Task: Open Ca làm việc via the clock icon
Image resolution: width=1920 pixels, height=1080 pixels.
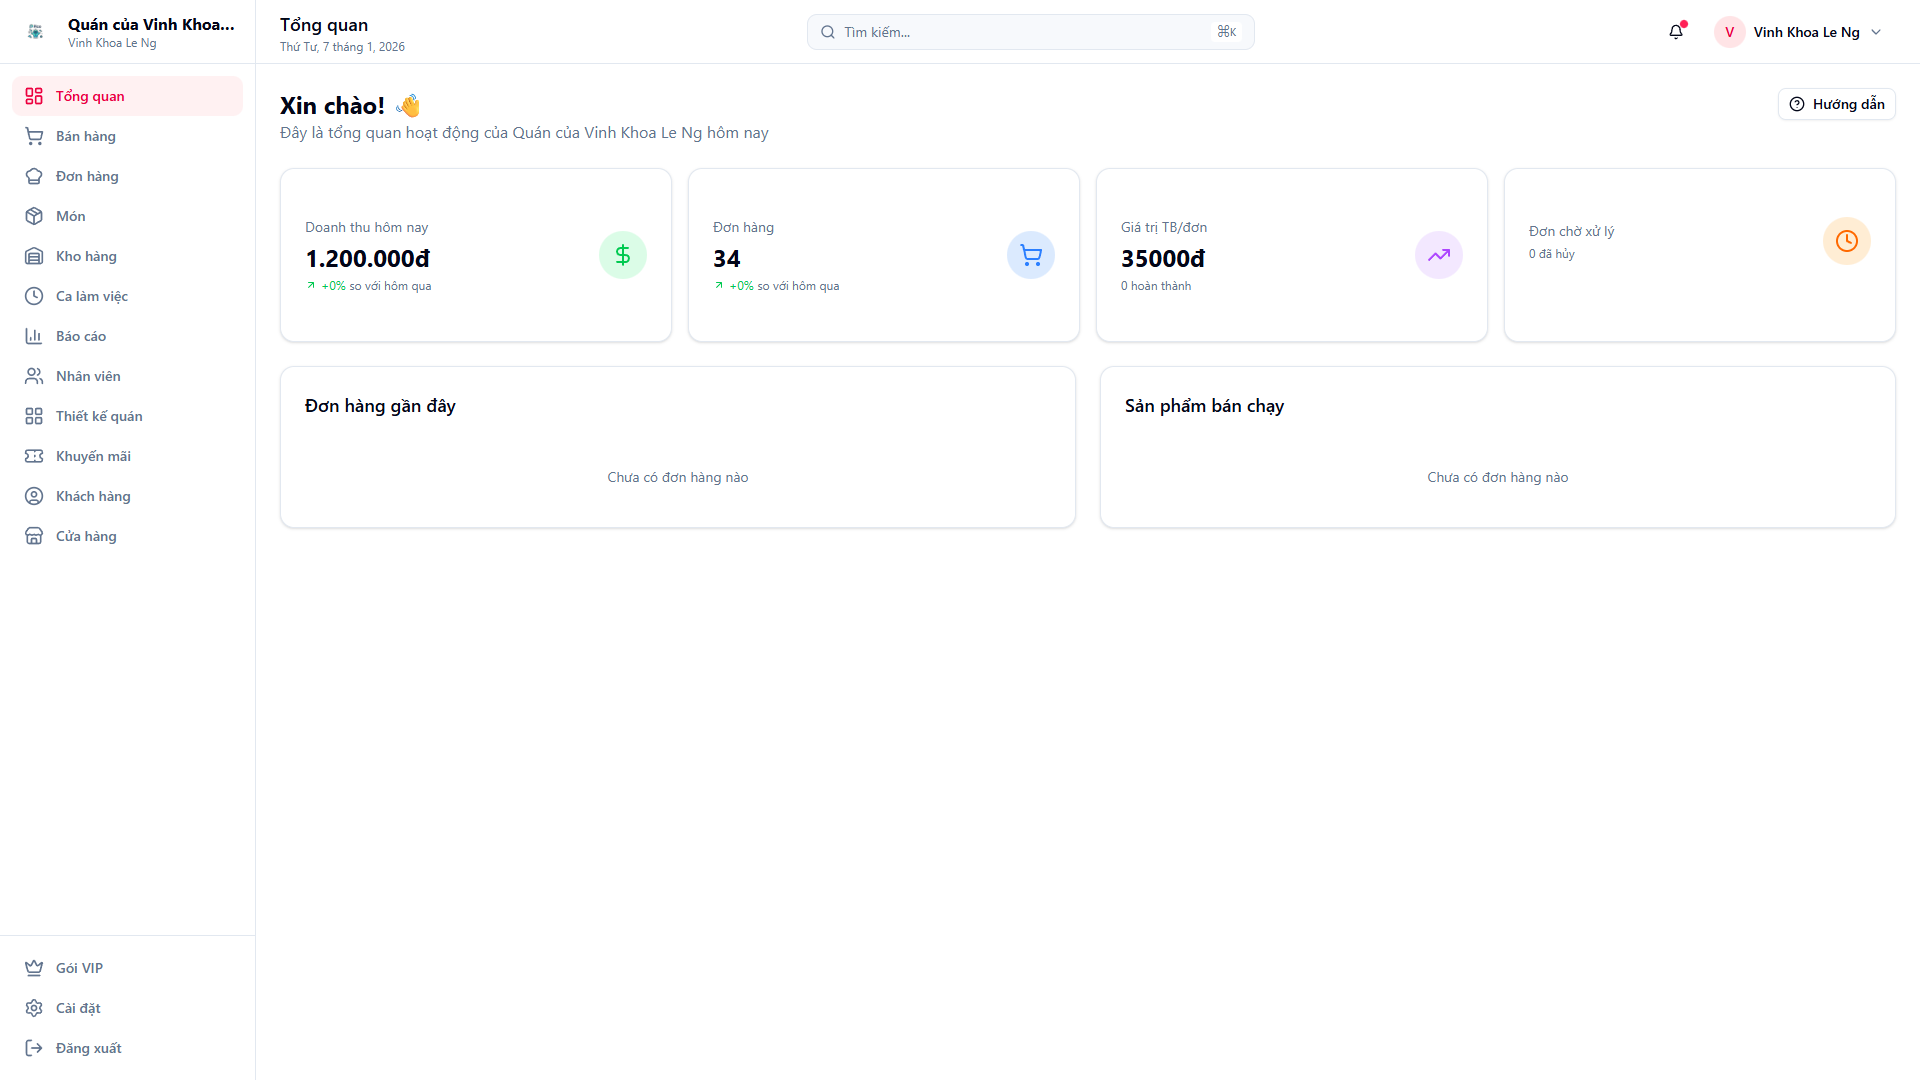Action: (35, 296)
